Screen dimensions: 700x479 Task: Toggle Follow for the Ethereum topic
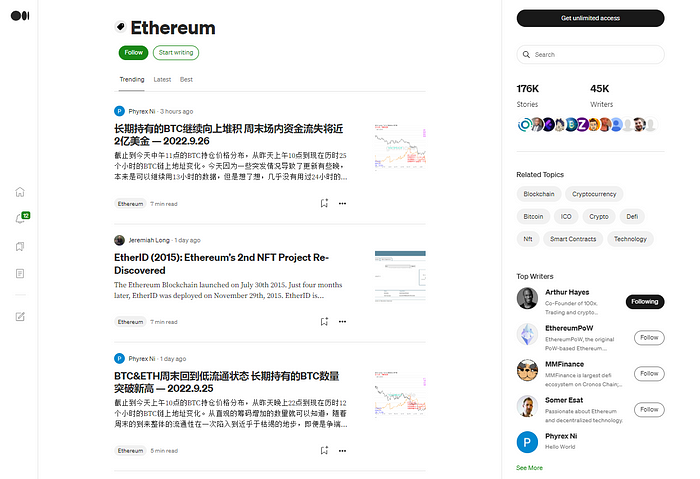point(133,53)
